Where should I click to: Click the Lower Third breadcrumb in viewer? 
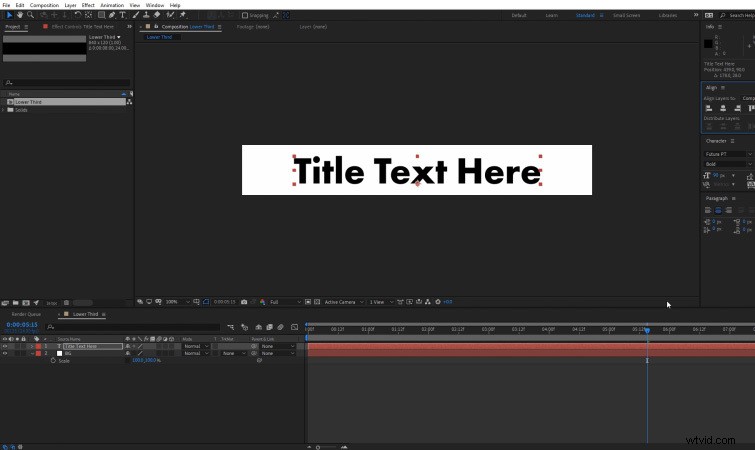tap(159, 37)
